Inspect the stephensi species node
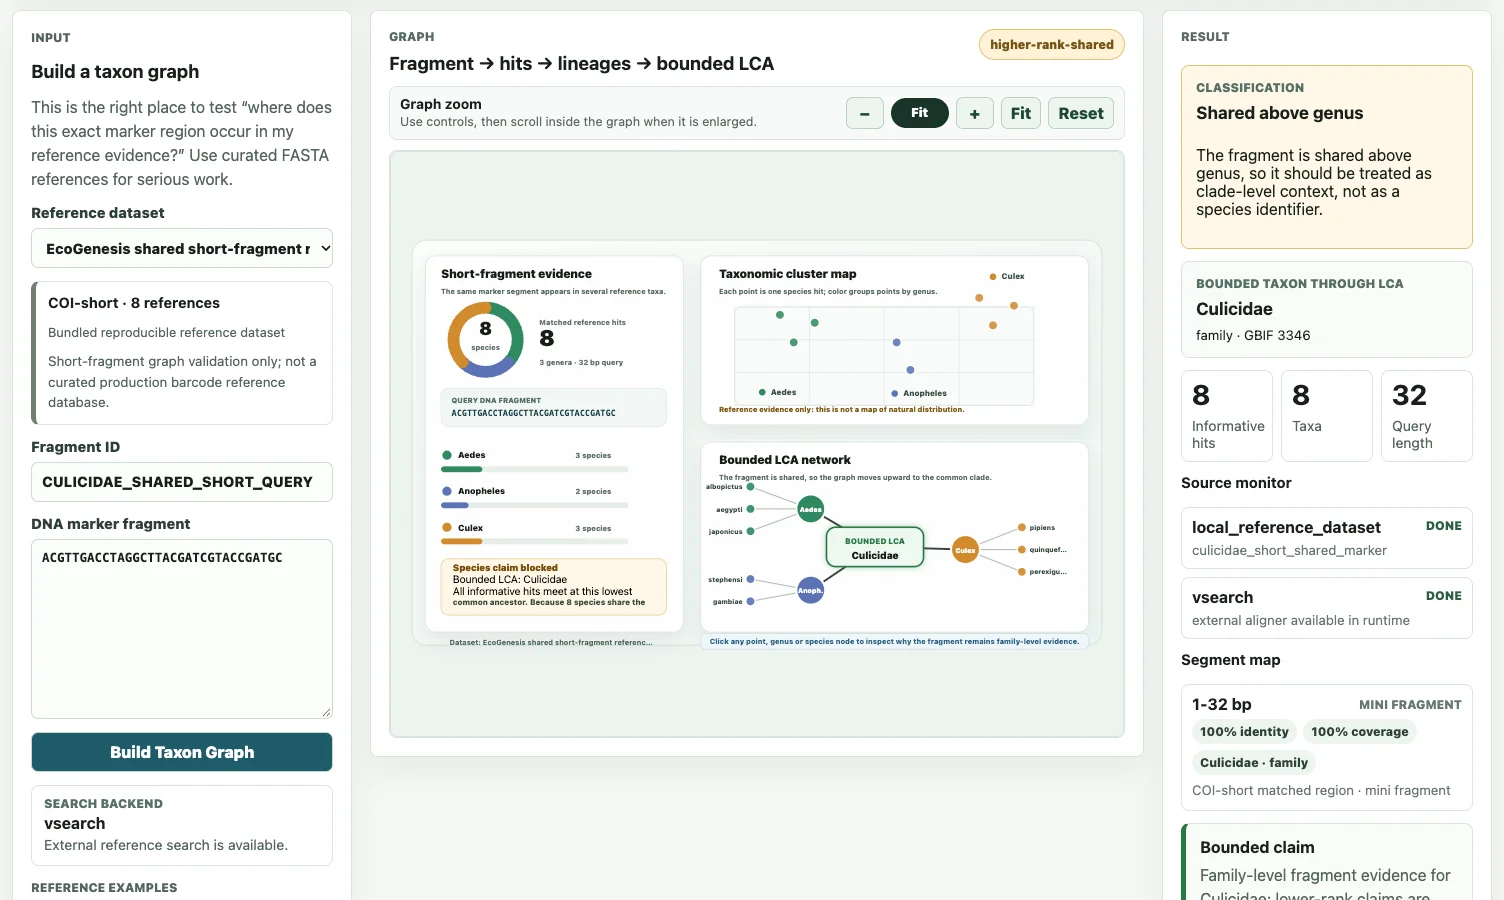This screenshot has height=900, width=1504. point(750,579)
